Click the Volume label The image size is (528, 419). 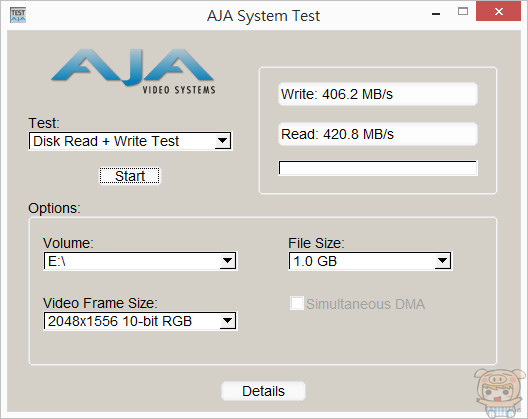[x=68, y=243]
